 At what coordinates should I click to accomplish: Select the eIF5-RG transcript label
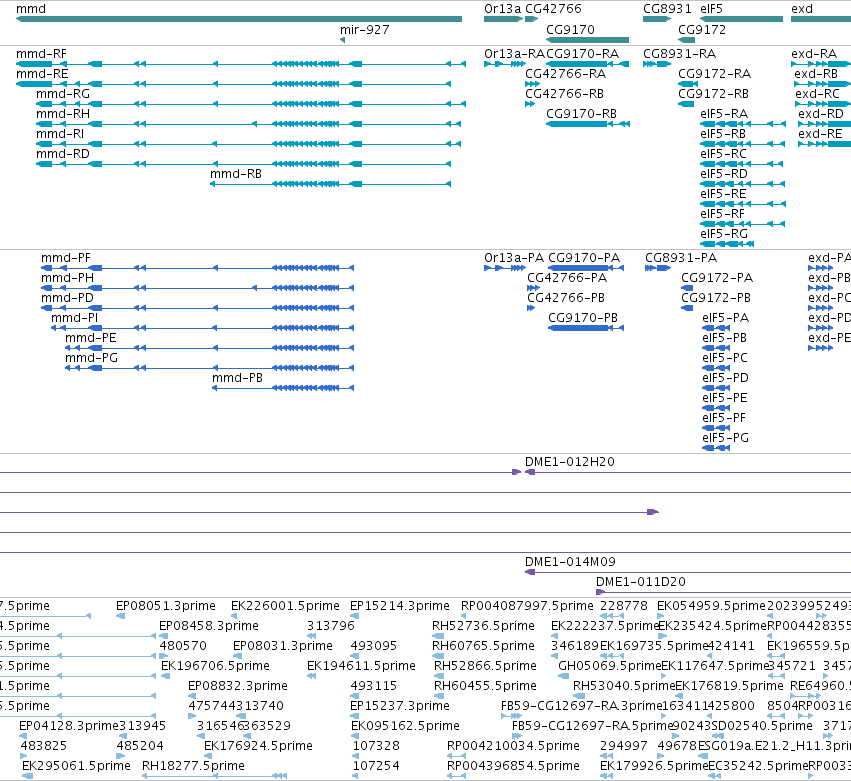[x=724, y=234]
